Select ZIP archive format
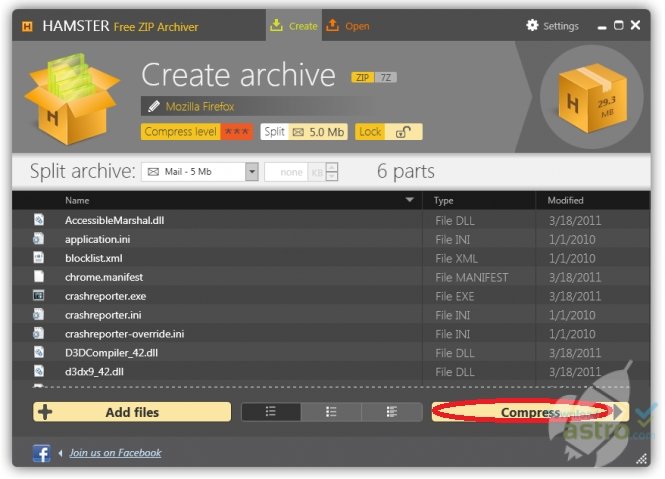Screen dimensions: 665x479 [x=361, y=77]
